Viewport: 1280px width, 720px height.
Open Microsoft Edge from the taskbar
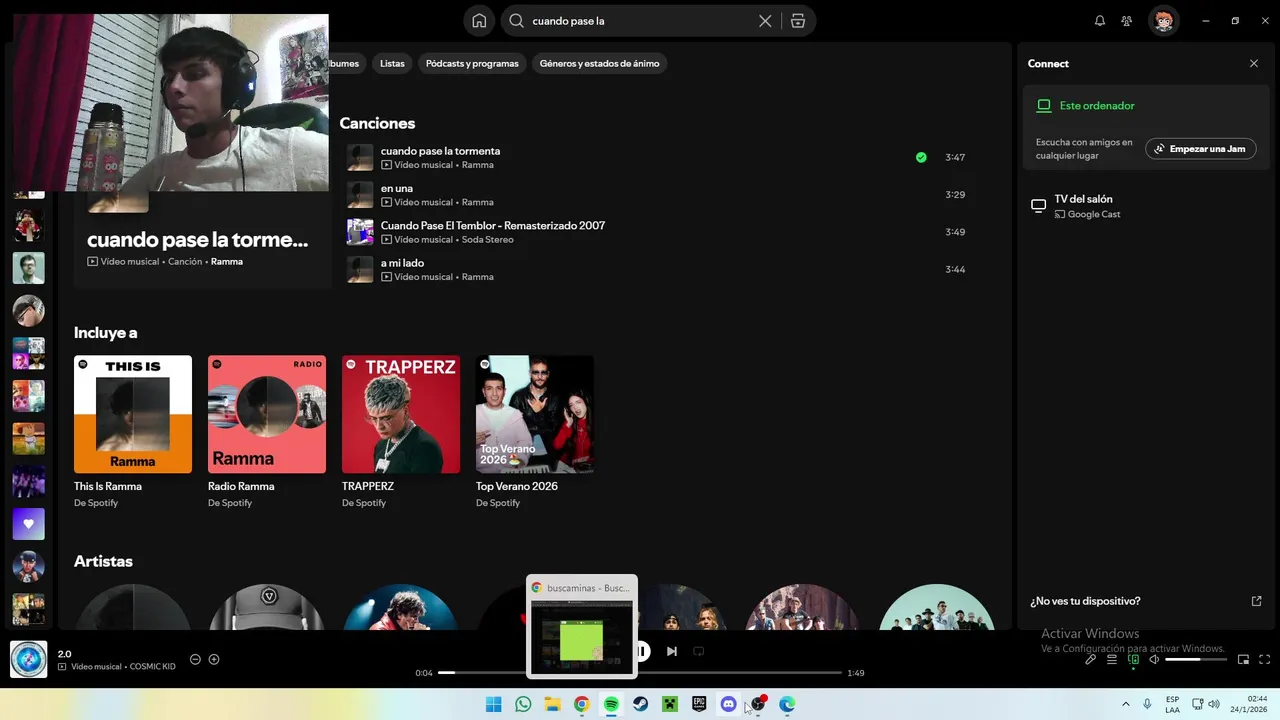coord(787,704)
